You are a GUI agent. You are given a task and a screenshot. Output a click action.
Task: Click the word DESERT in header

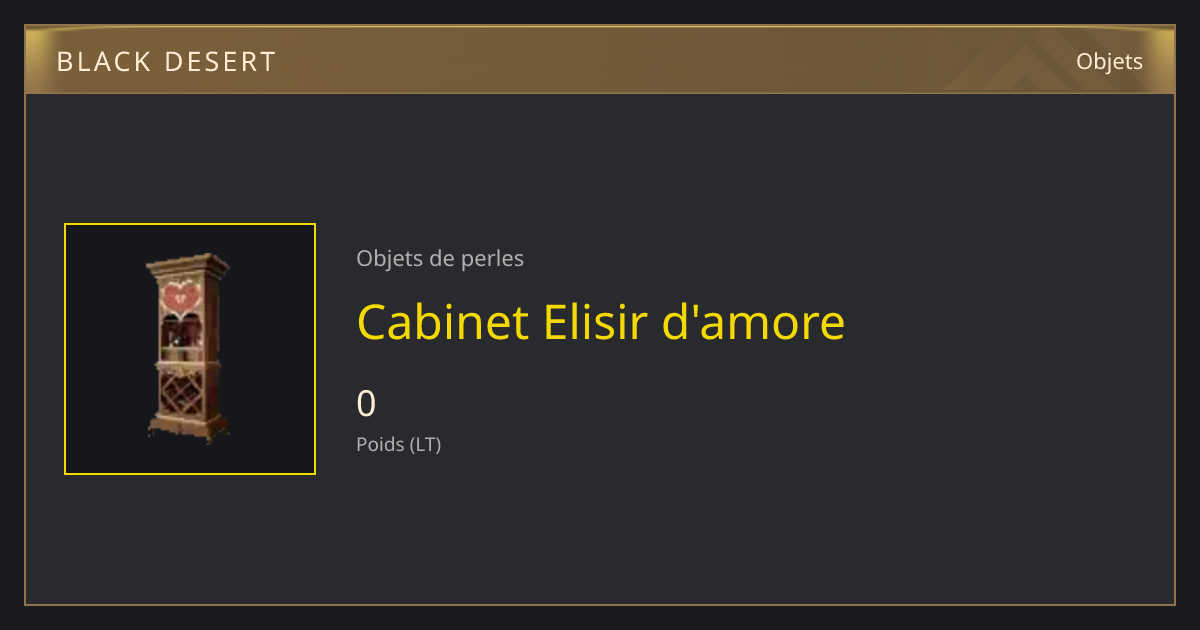(220, 62)
